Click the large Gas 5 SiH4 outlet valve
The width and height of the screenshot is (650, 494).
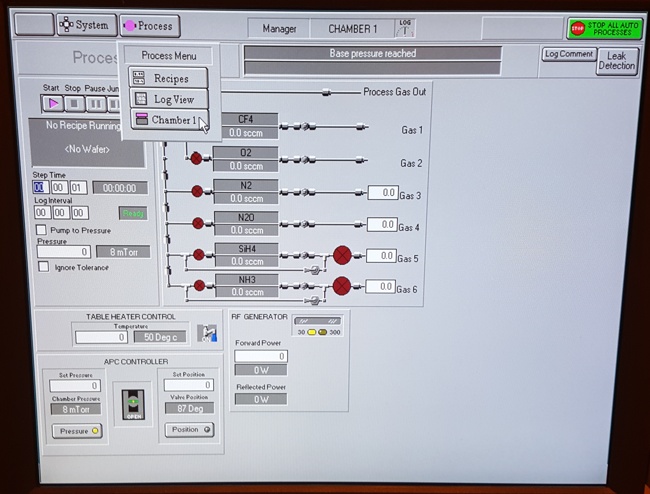coord(343,255)
